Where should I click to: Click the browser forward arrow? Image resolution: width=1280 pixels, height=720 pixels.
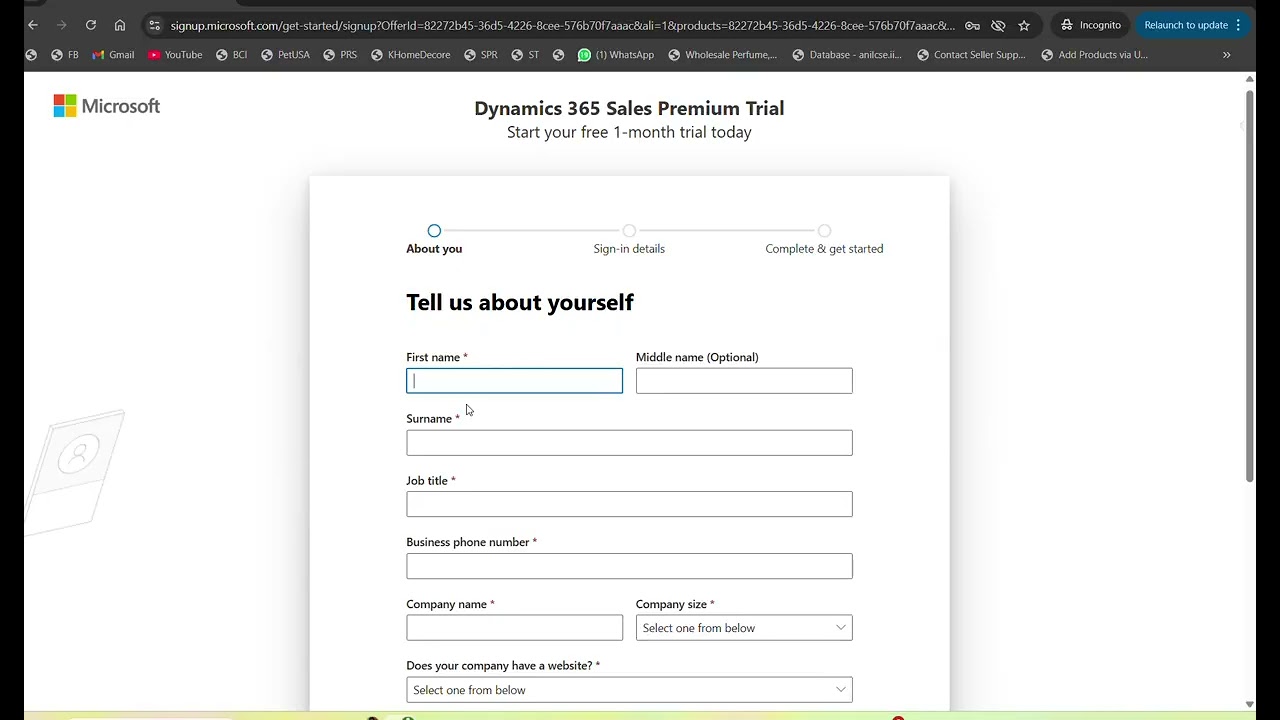[62, 25]
